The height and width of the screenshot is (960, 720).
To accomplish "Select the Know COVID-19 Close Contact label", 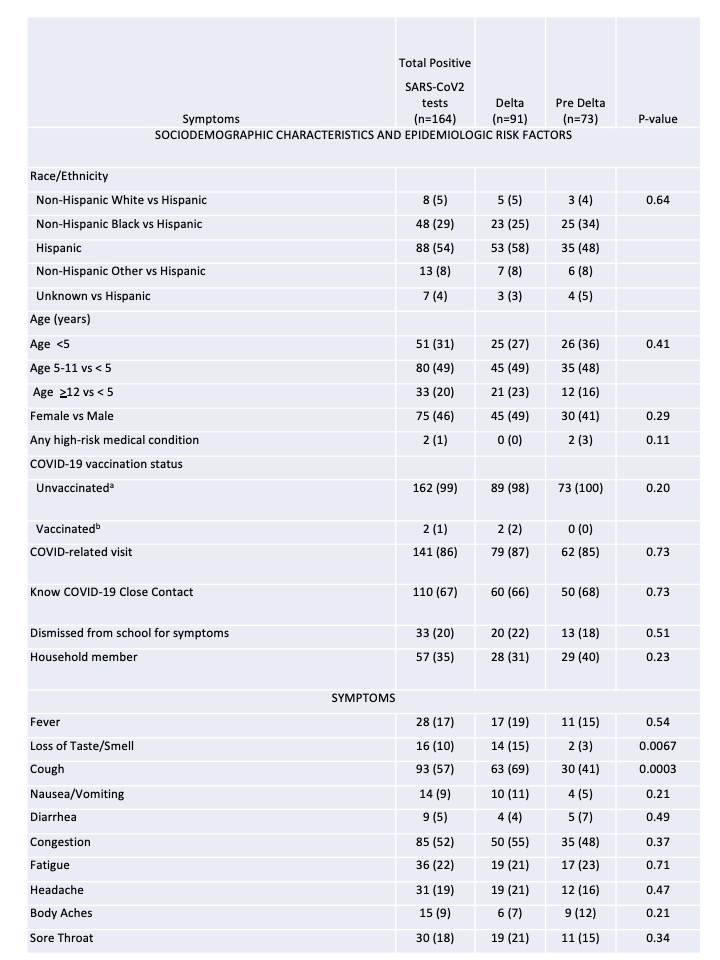I will (x=111, y=592).
